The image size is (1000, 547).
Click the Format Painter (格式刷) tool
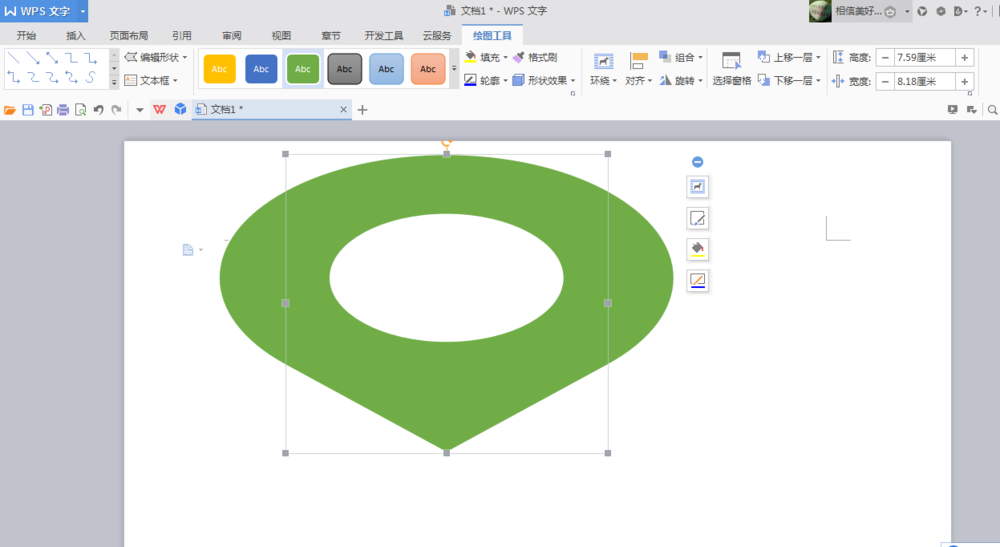(x=535, y=58)
